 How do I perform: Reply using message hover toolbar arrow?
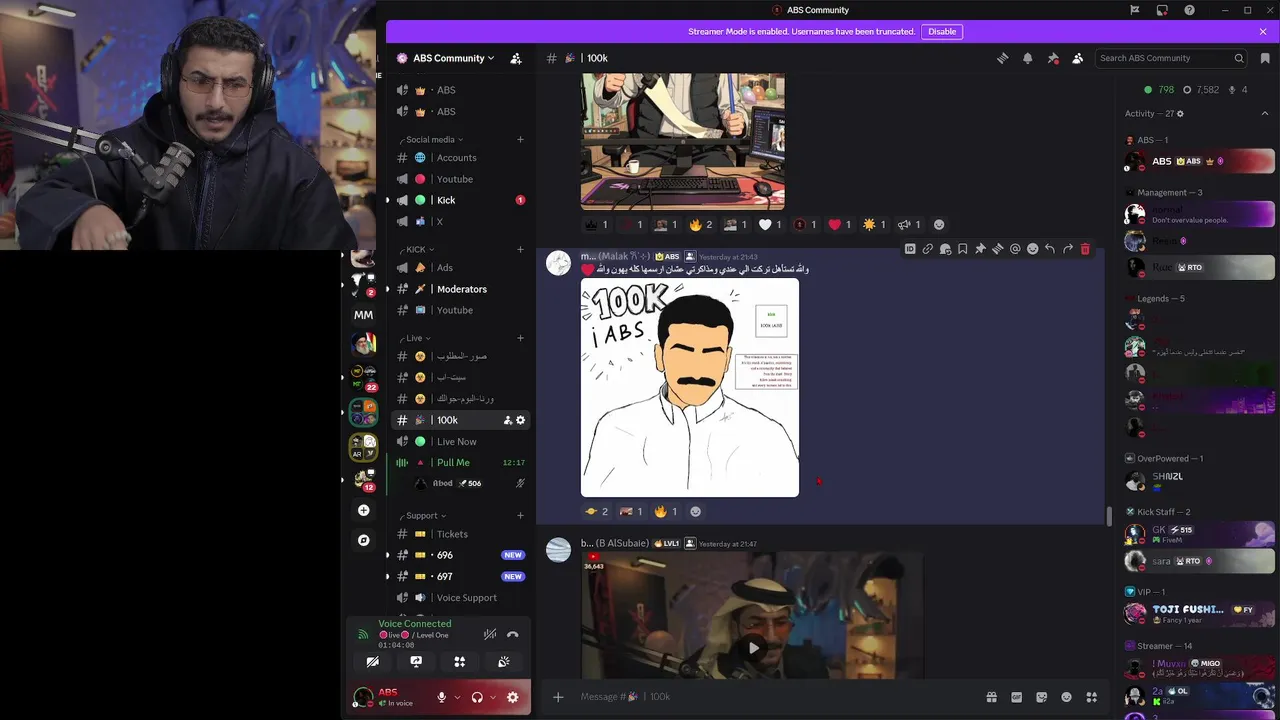click(1050, 249)
